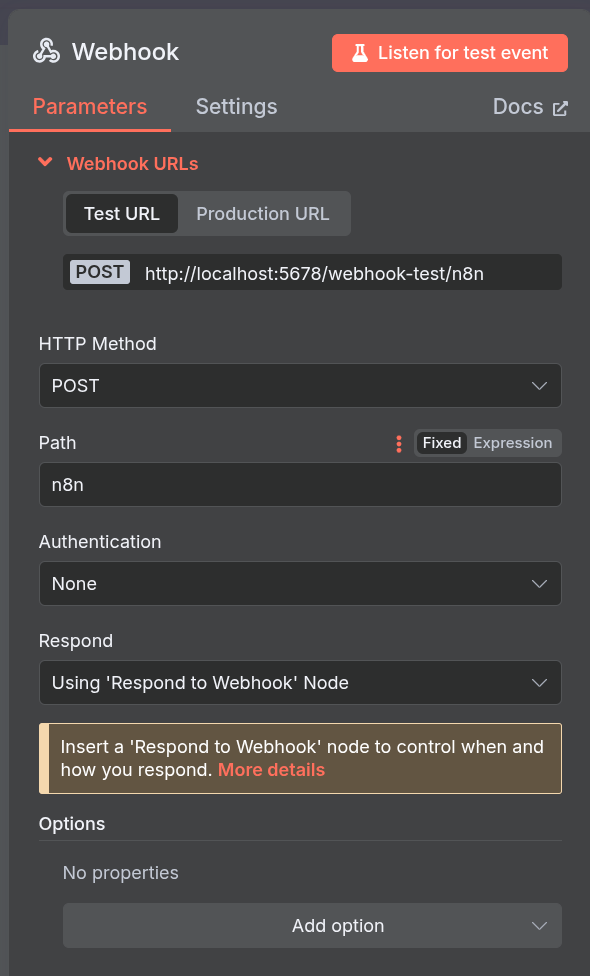590x976 pixels.
Task: Click the Path input field
Action: (x=300, y=484)
